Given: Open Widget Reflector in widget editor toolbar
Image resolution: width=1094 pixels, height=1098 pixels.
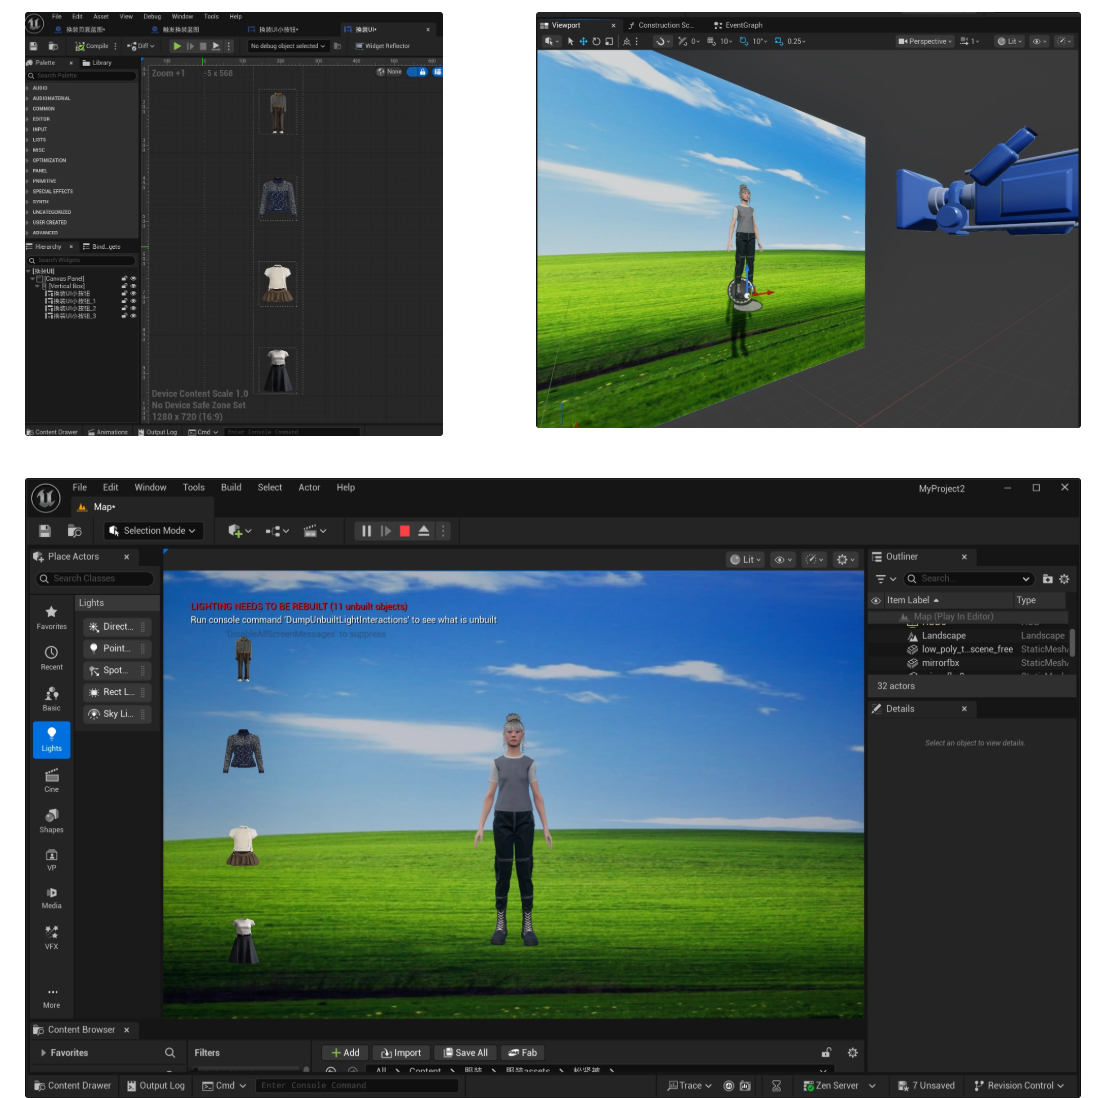Looking at the screenshot, I should [x=382, y=46].
